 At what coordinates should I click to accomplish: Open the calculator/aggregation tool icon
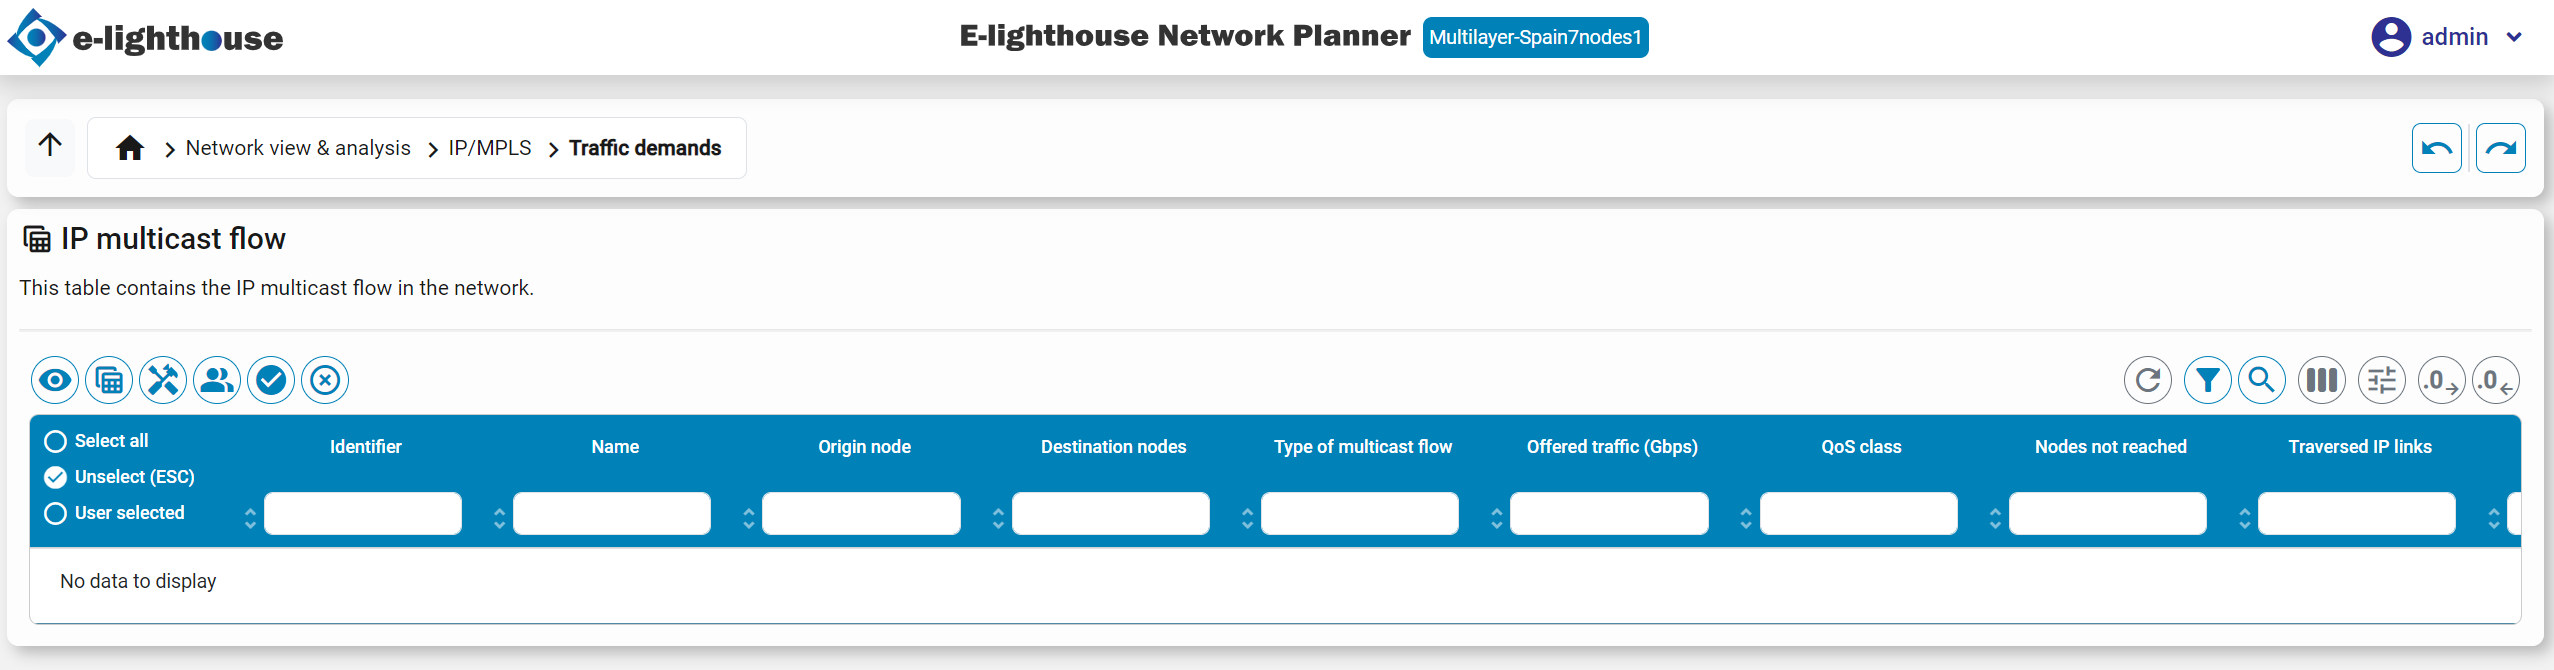click(108, 380)
